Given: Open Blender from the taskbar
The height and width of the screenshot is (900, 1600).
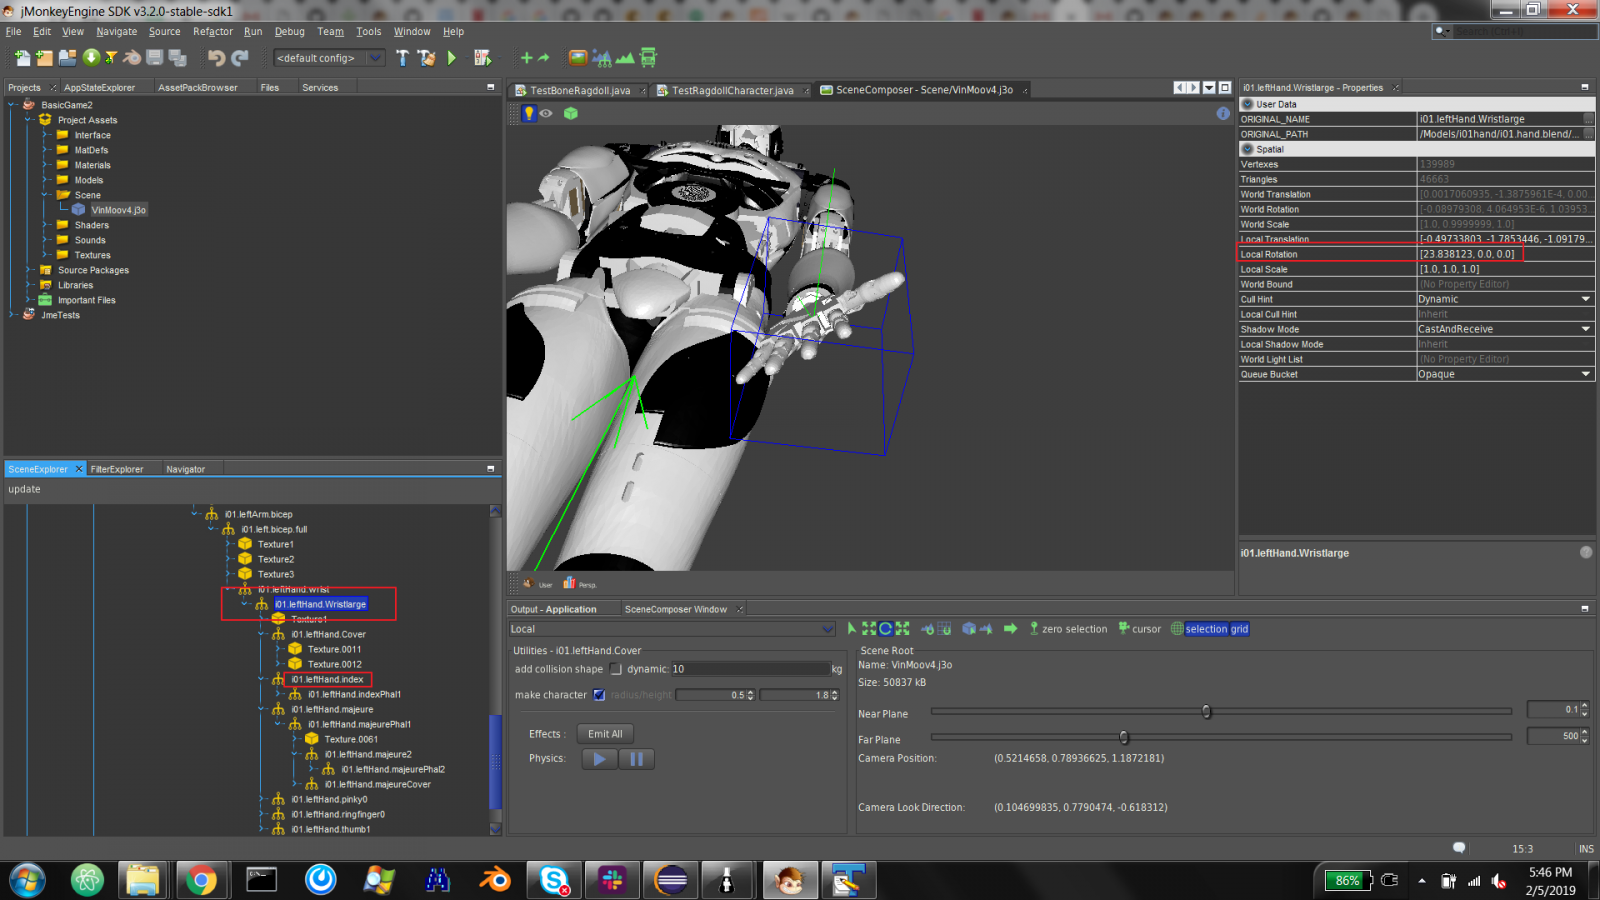Looking at the screenshot, I should point(495,880).
